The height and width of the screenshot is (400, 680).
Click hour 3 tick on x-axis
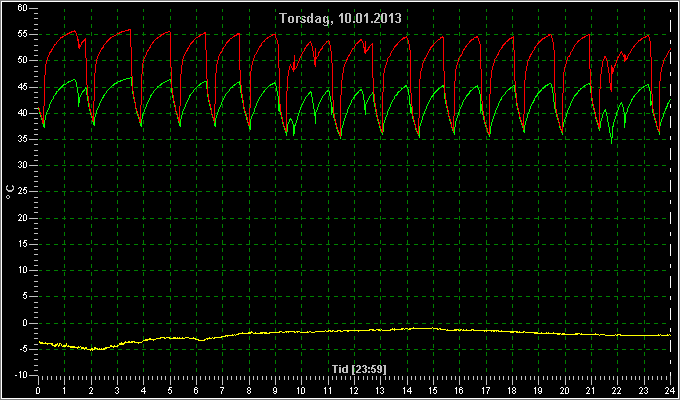pyautogui.click(x=117, y=390)
